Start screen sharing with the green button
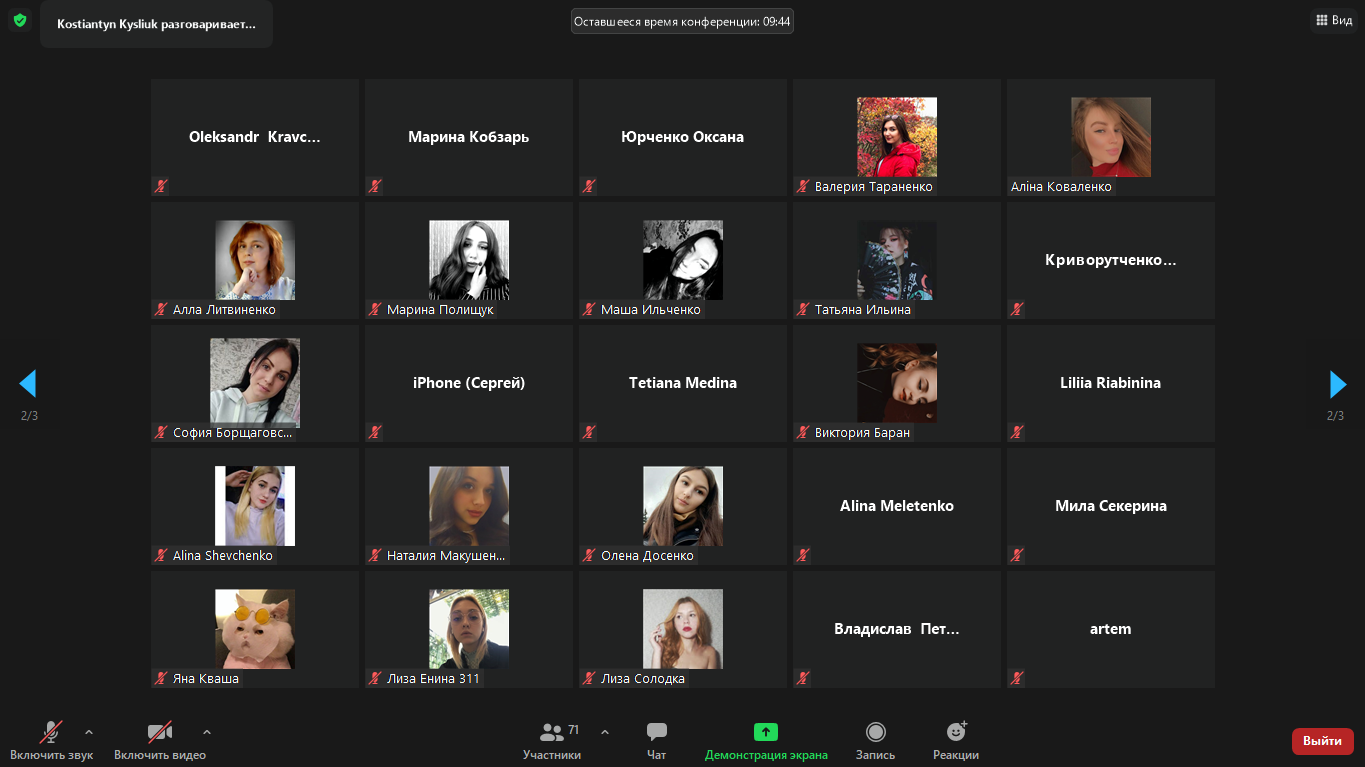The height and width of the screenshot is (767, 1365). (x=766, y=740)
